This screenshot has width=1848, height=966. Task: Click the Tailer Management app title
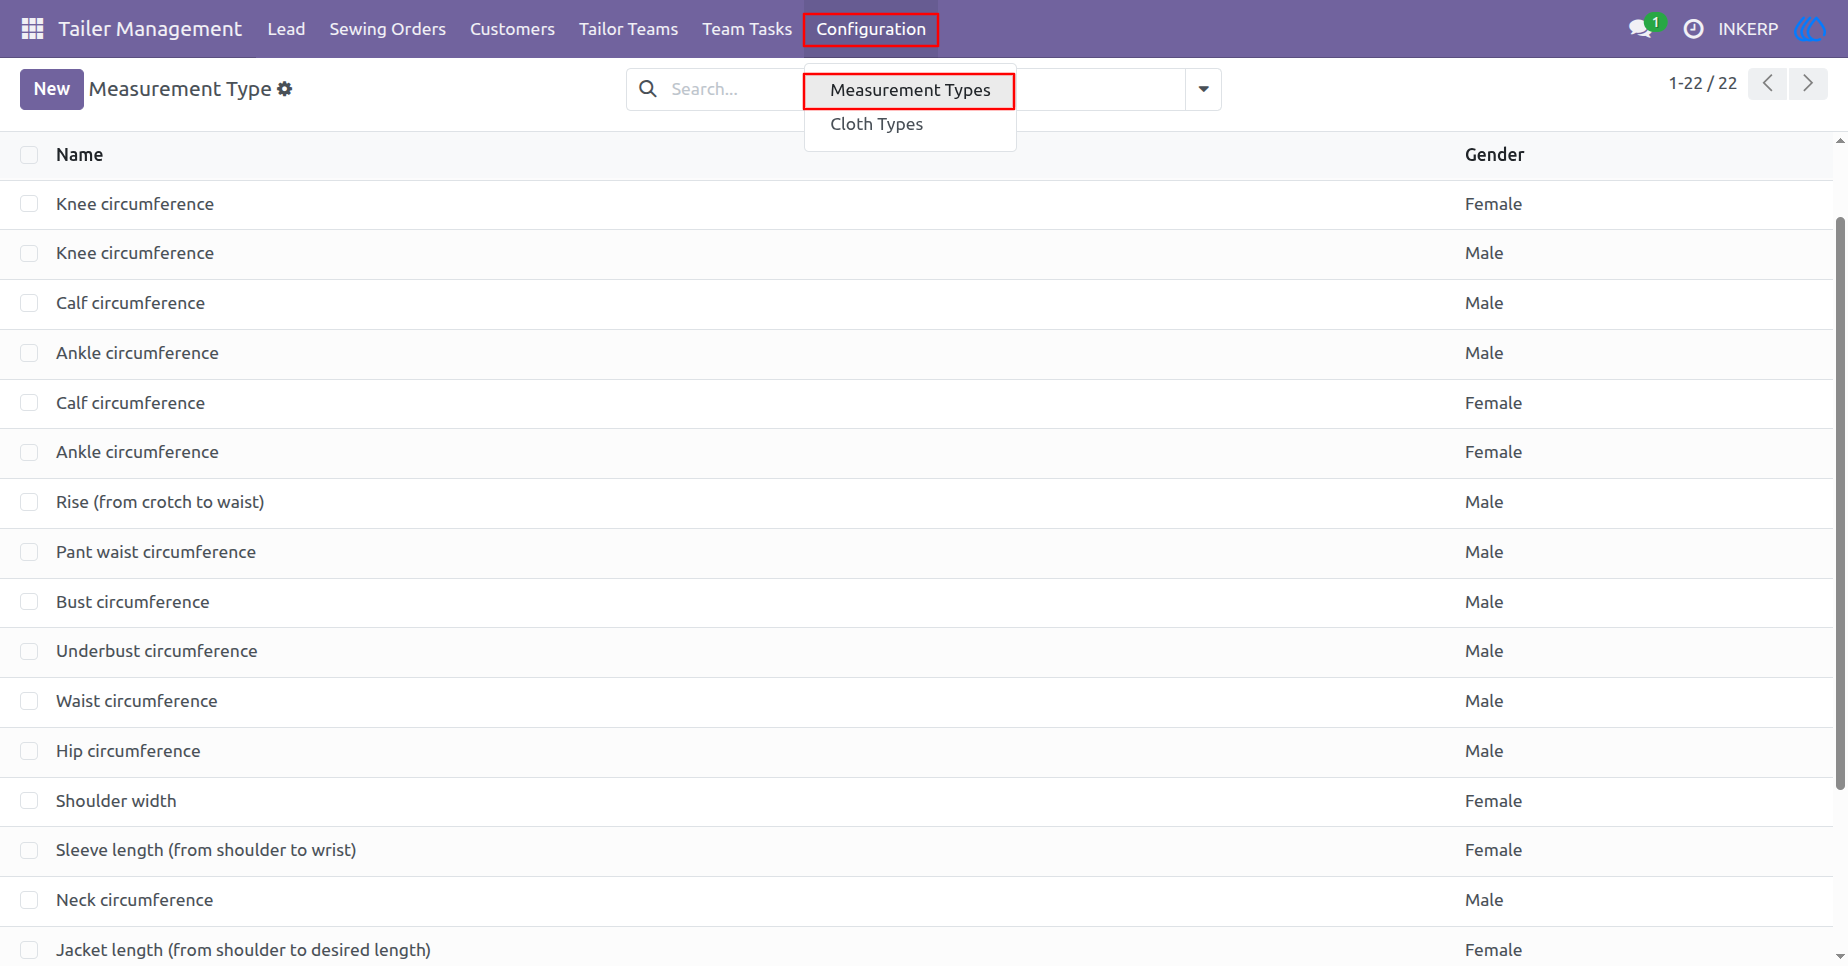150,29
